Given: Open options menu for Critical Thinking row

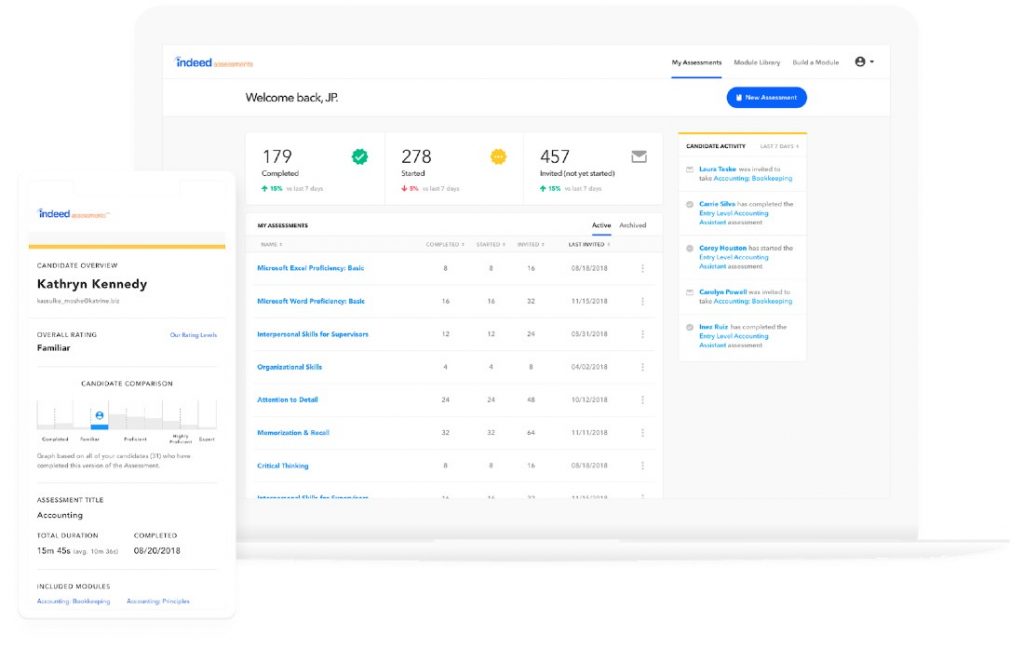Looking at the screenshot, I should pyautogui.click(x=643, y=466).
